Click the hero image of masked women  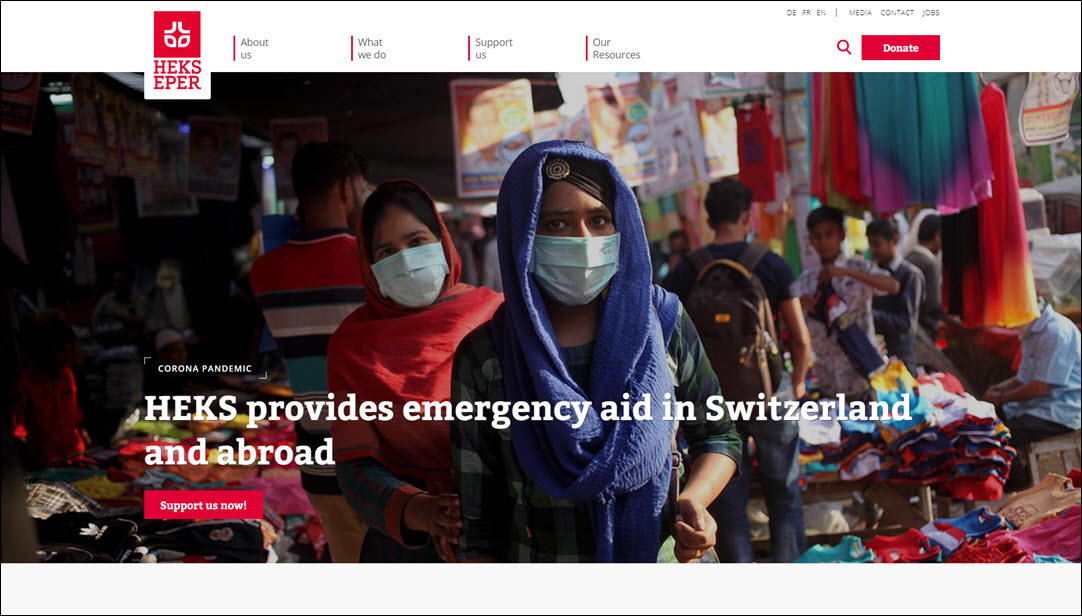541,317
